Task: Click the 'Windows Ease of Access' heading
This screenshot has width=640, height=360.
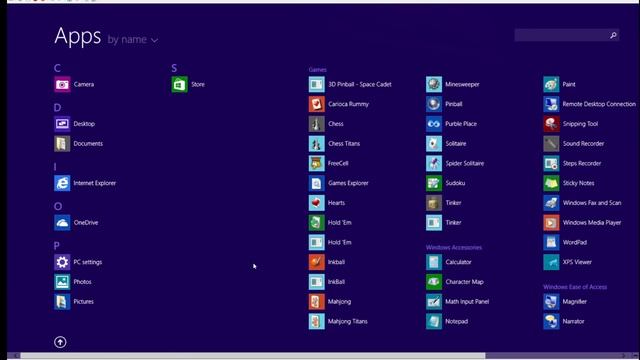Action: (x=575, y=287)
